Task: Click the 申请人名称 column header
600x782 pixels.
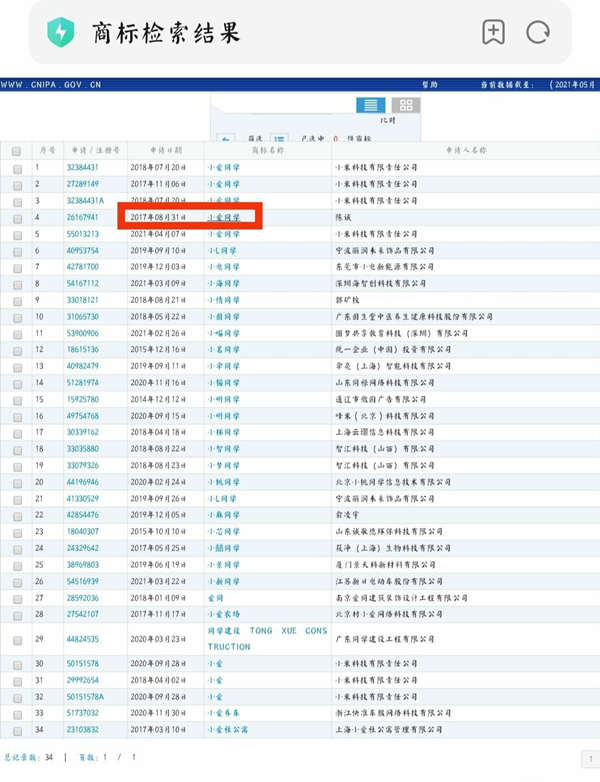Action: pyautogui.click(x=466, y=150)
